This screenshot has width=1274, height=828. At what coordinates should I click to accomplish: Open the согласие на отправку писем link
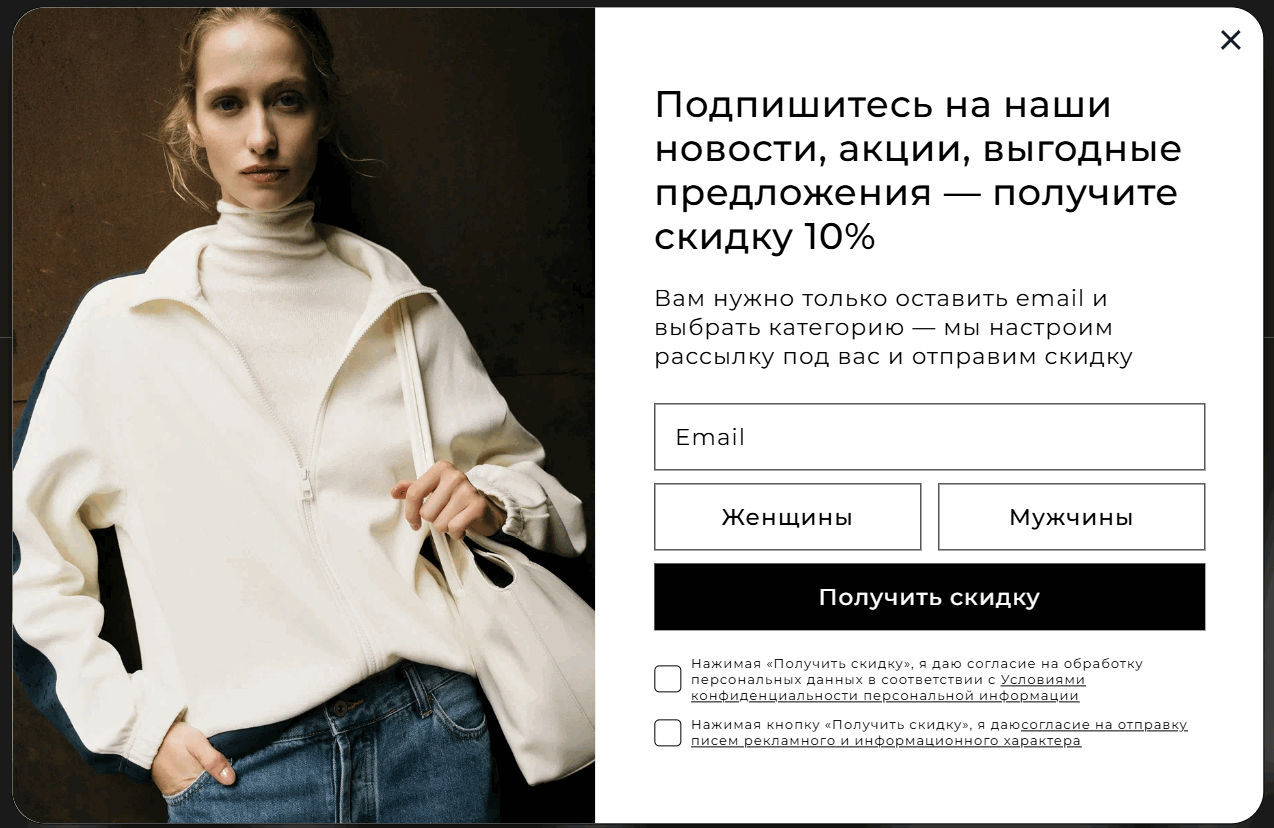point(939,733)
